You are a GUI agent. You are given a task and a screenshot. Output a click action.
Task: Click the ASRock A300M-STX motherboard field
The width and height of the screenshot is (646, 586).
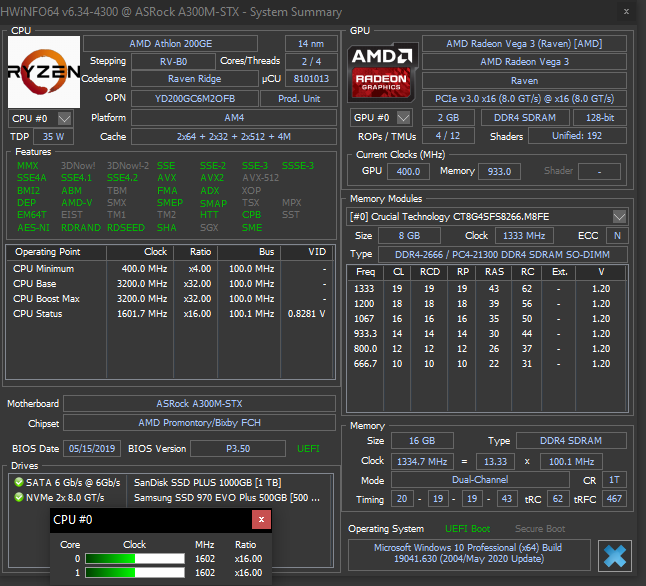(x=199, y=403)
